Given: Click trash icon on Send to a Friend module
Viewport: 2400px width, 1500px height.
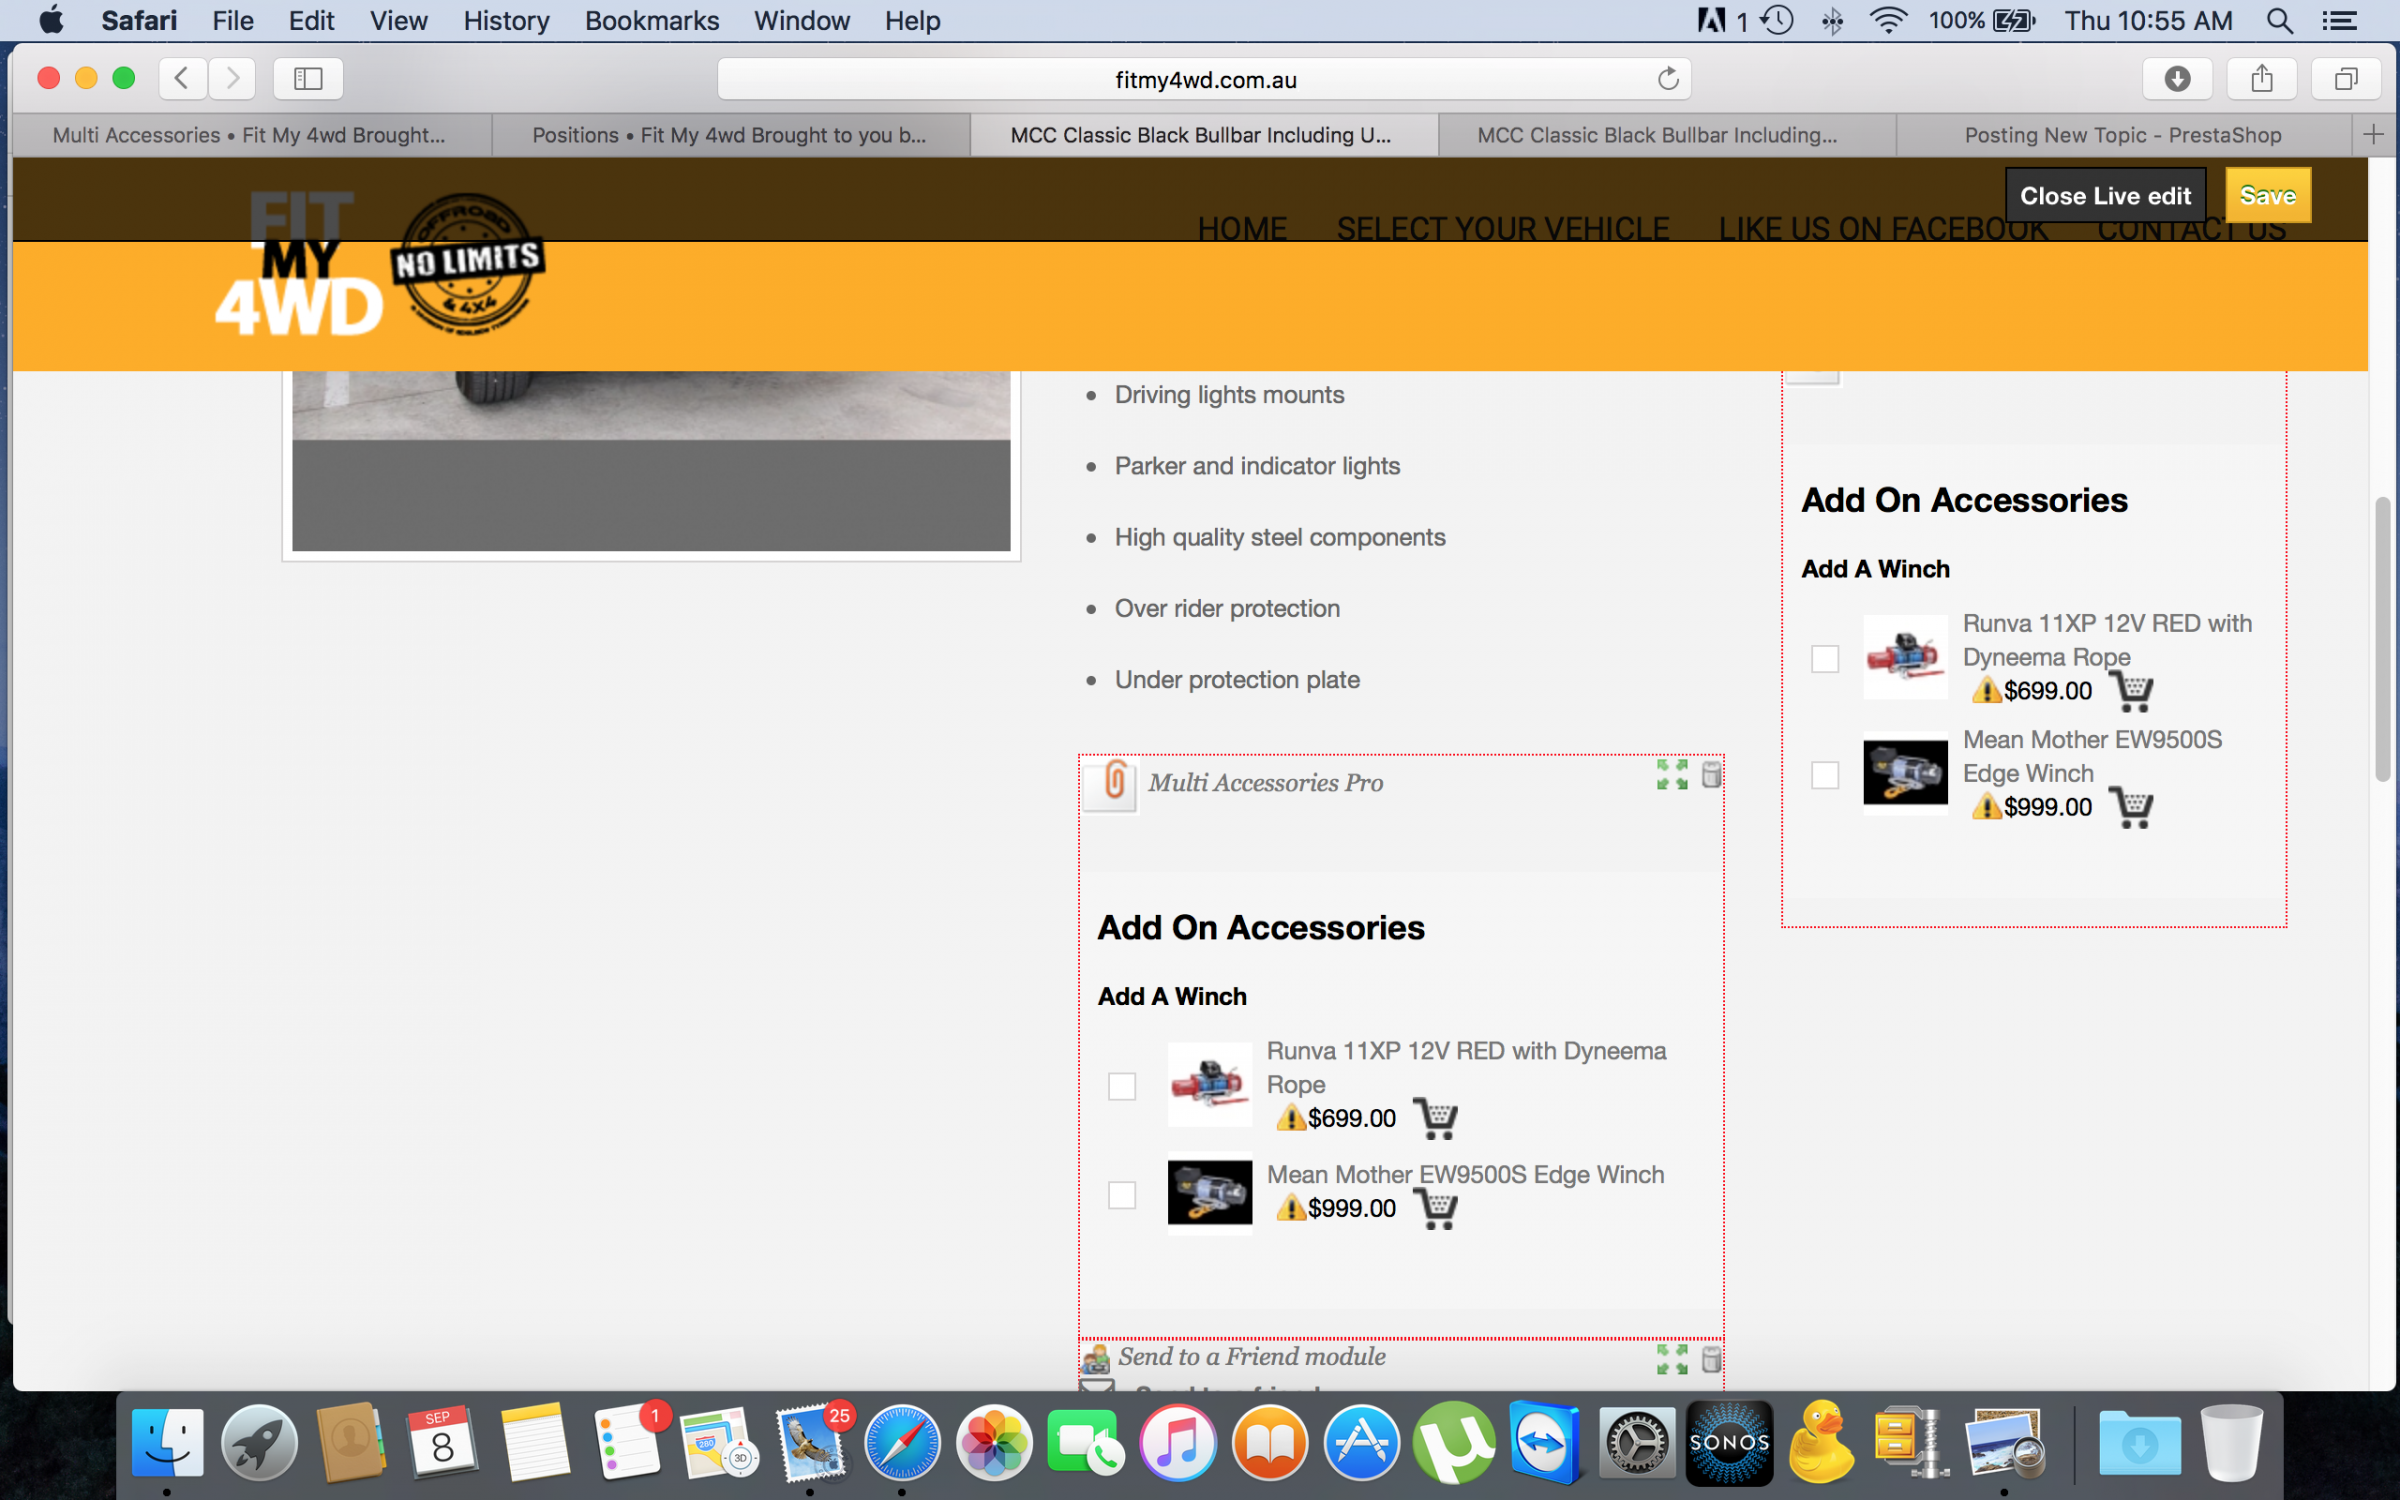Looking at the screenshot, I should coord(1711,1359).
